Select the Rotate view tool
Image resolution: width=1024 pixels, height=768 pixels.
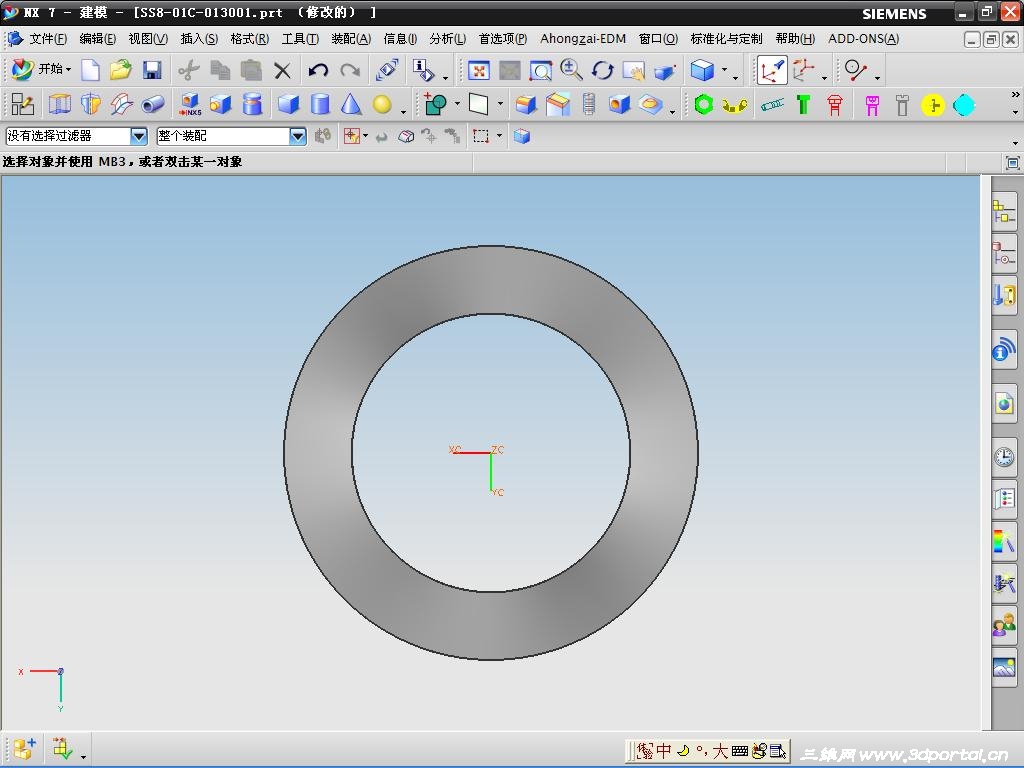pyautogui.click(x=602, y=70)
